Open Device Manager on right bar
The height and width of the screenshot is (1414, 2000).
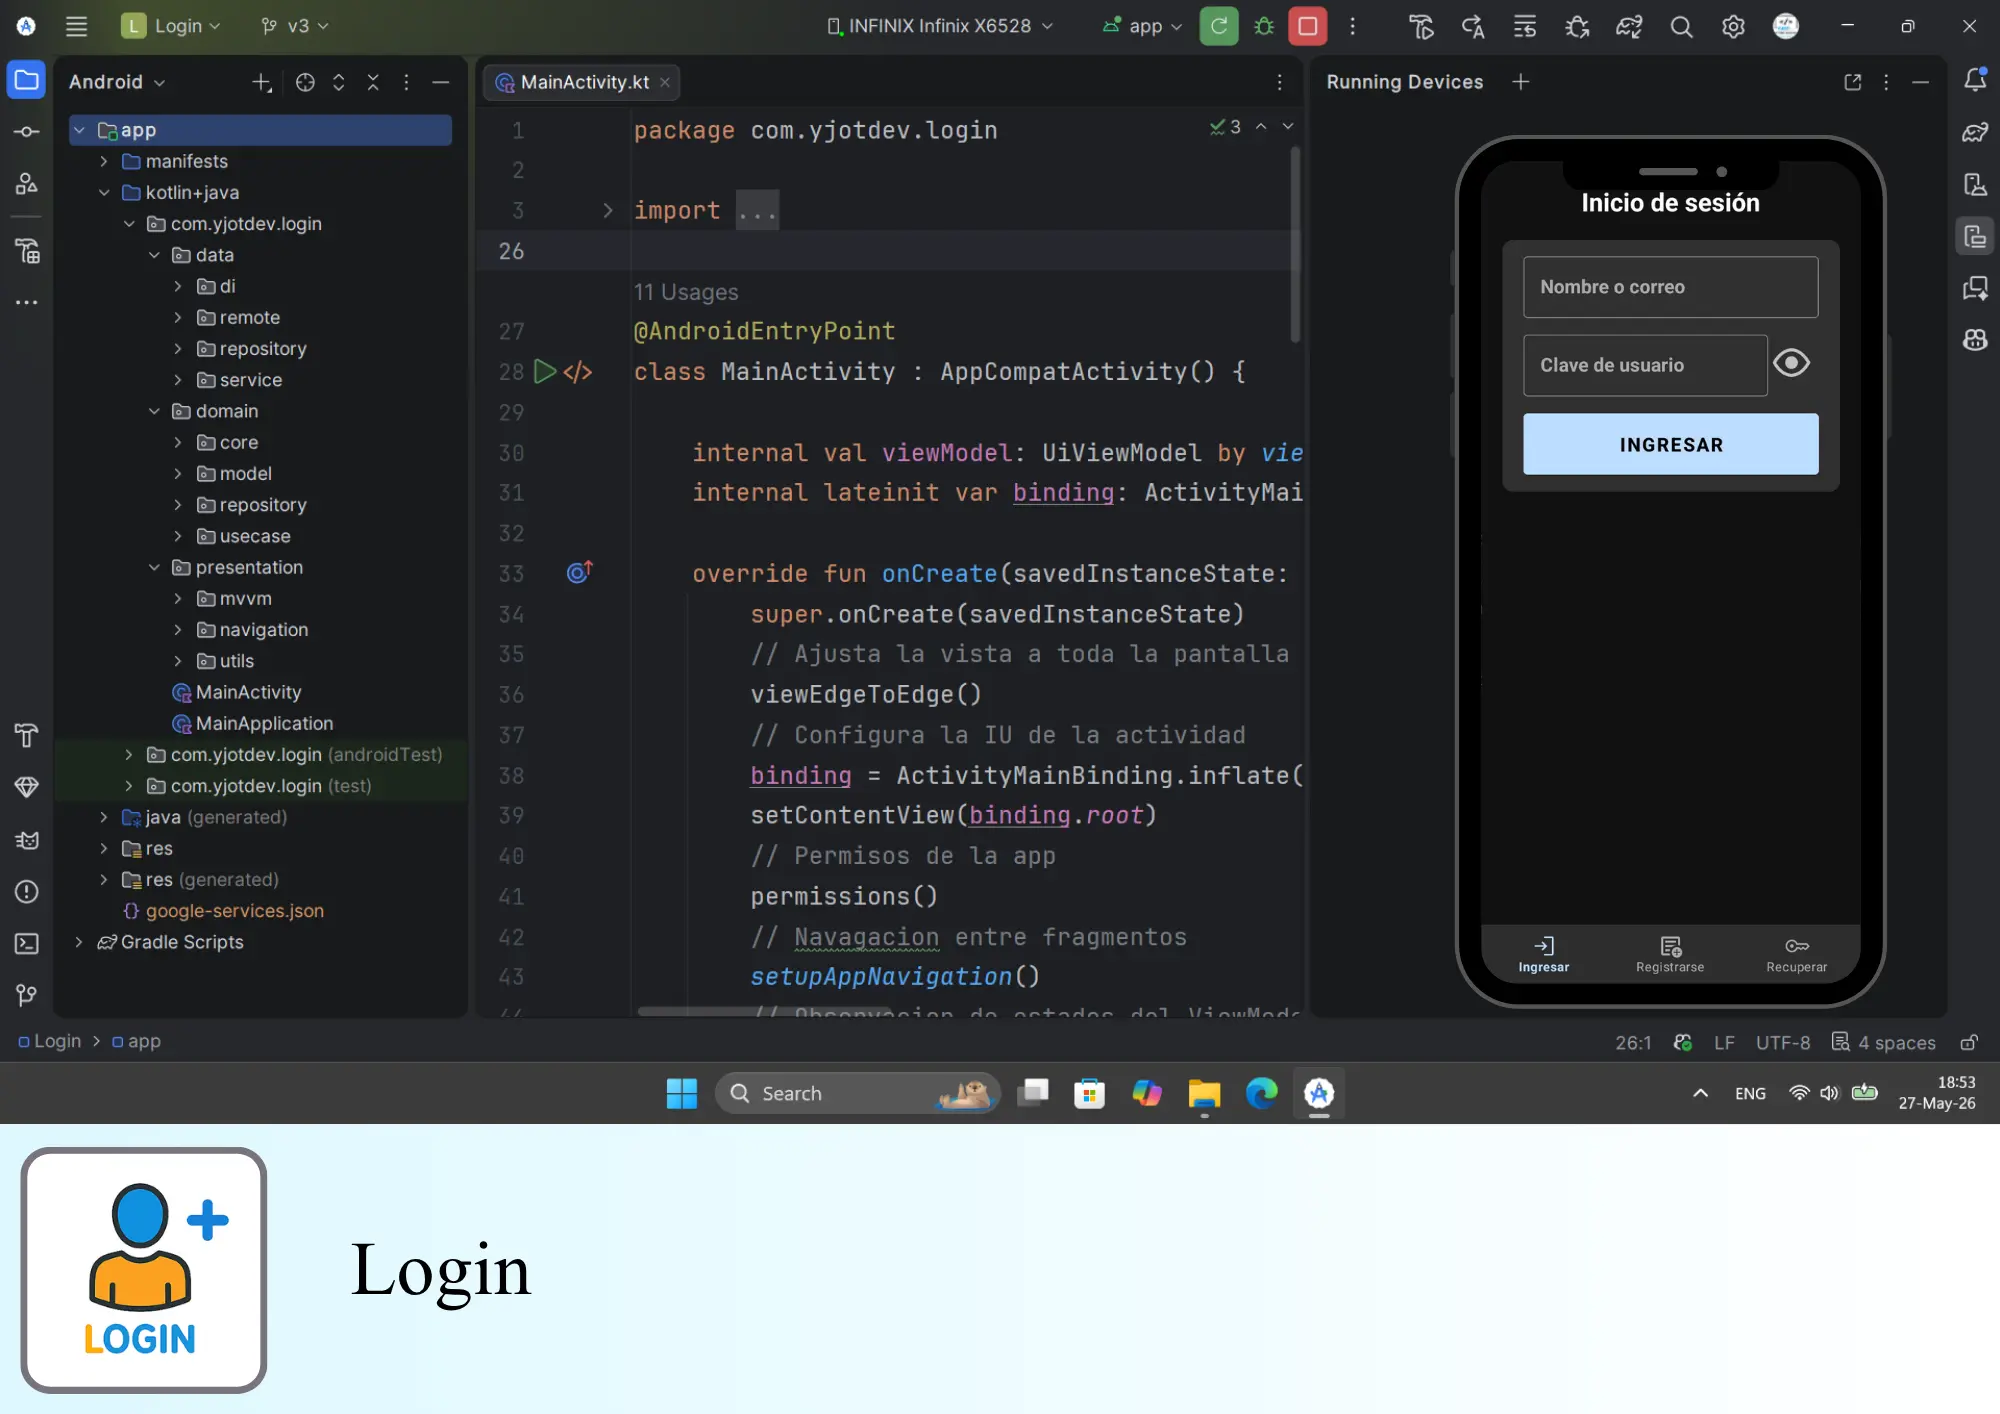pos(1975,184)
